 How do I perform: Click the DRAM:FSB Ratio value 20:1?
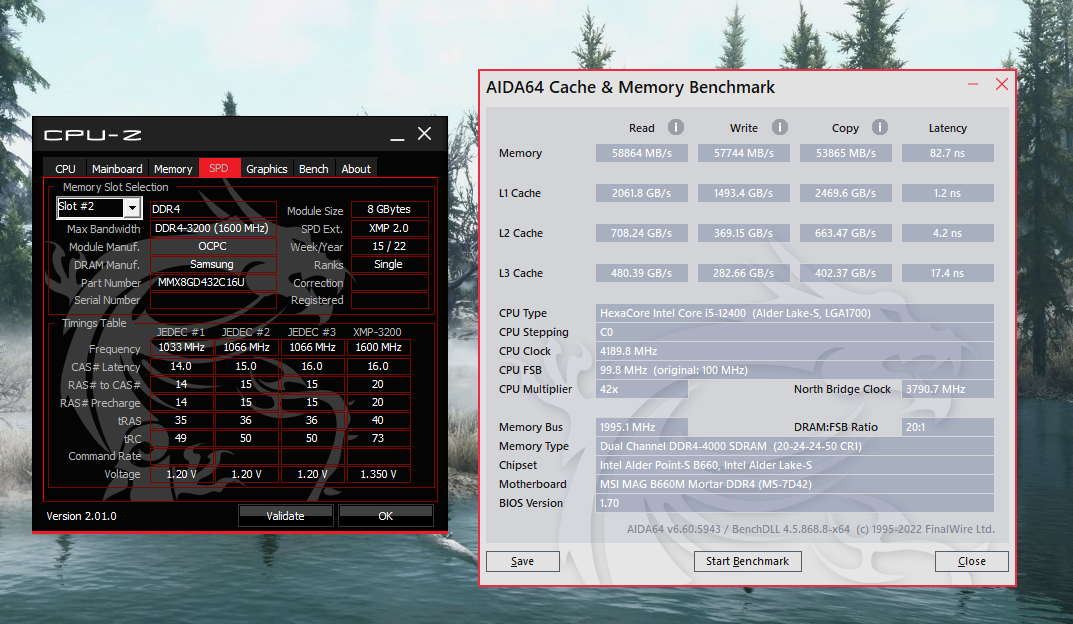(x=948, y=427)
